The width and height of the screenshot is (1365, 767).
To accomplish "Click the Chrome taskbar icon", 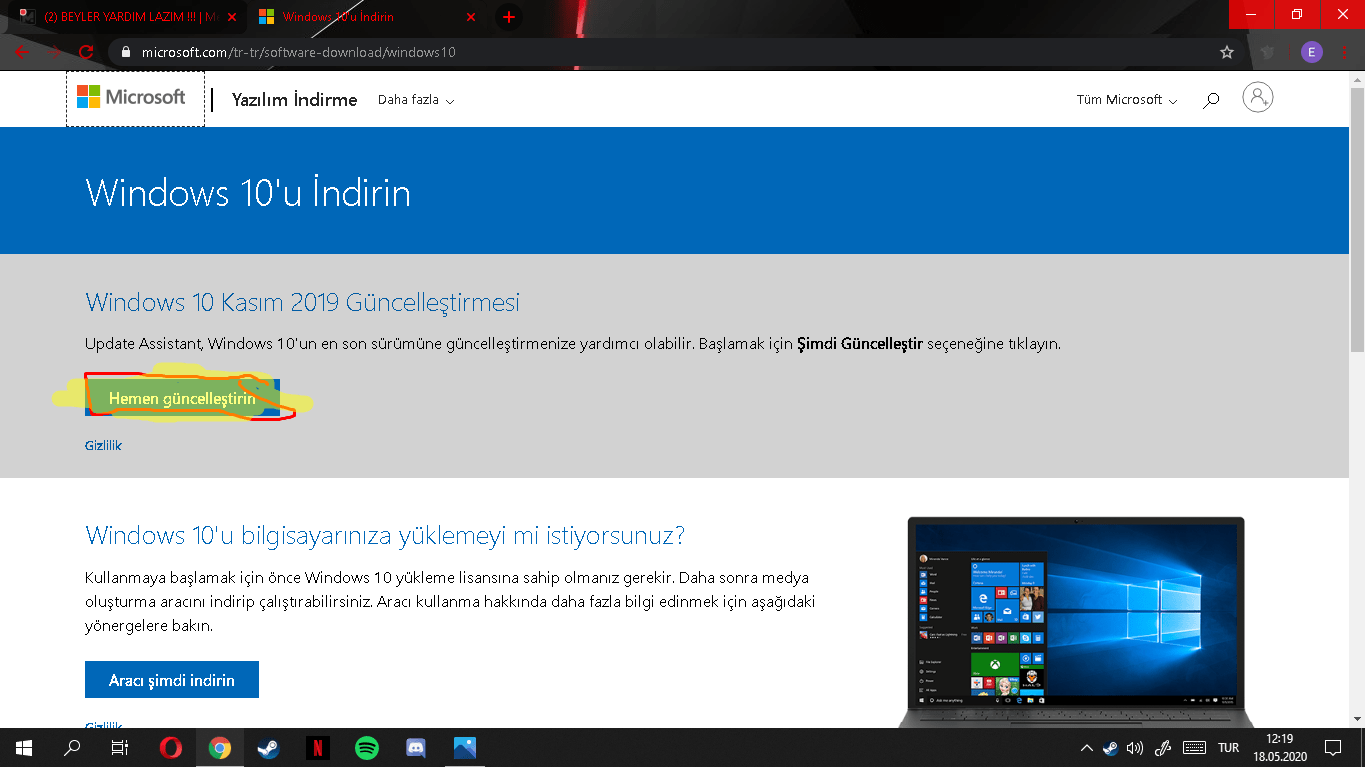I will [x=220, y=748].
